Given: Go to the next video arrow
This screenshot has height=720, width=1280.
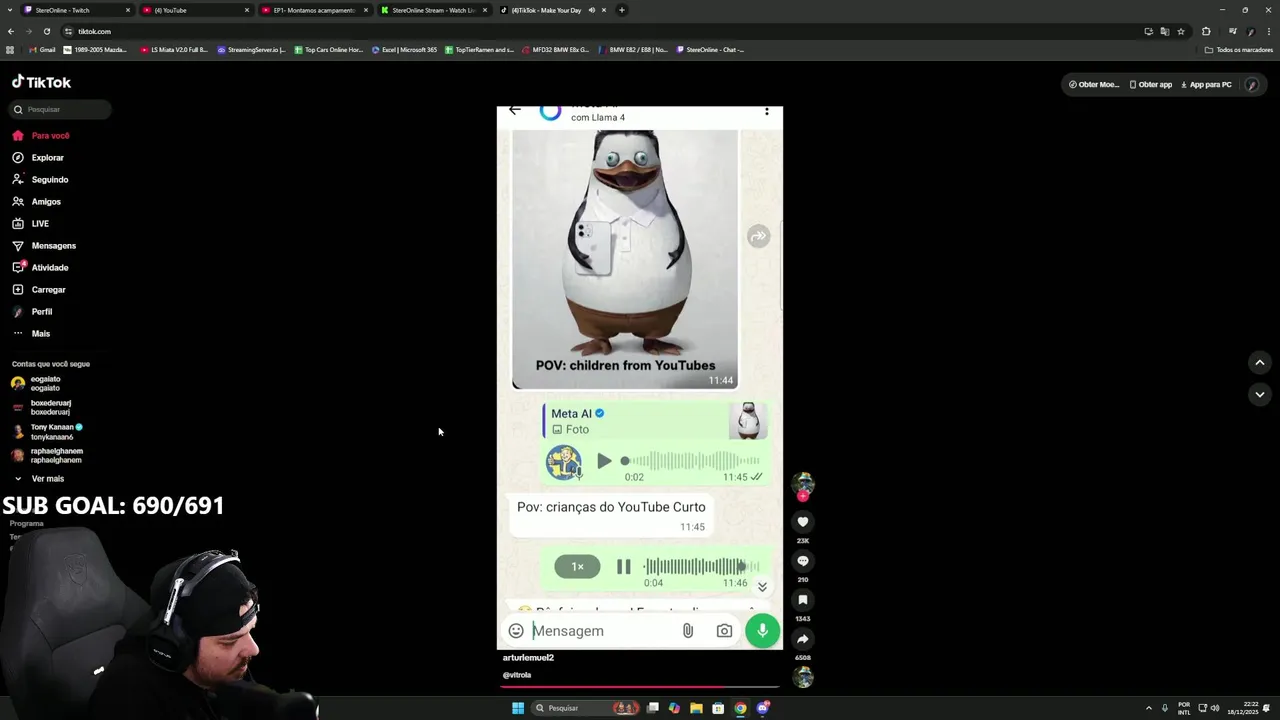Looking at the screenshot, I should (1259, 394).
